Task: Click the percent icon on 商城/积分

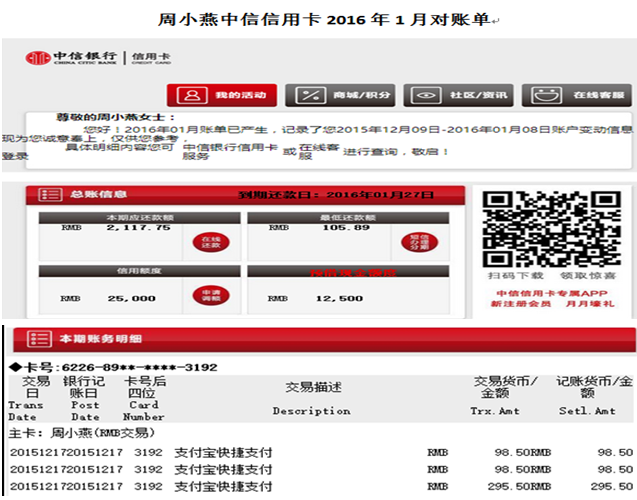Action: pos(309,95)
